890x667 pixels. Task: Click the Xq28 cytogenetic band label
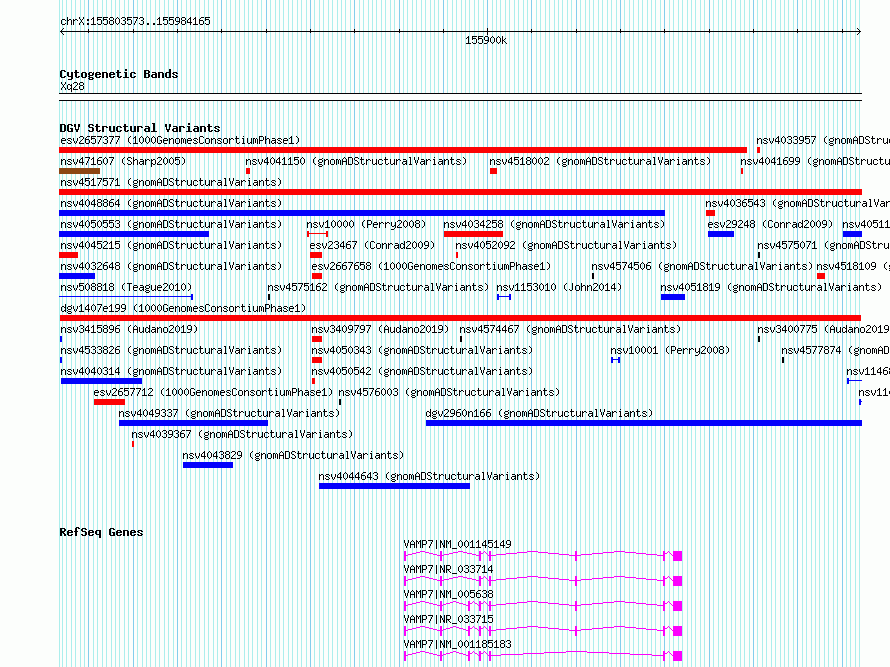[x=72, y=86]
